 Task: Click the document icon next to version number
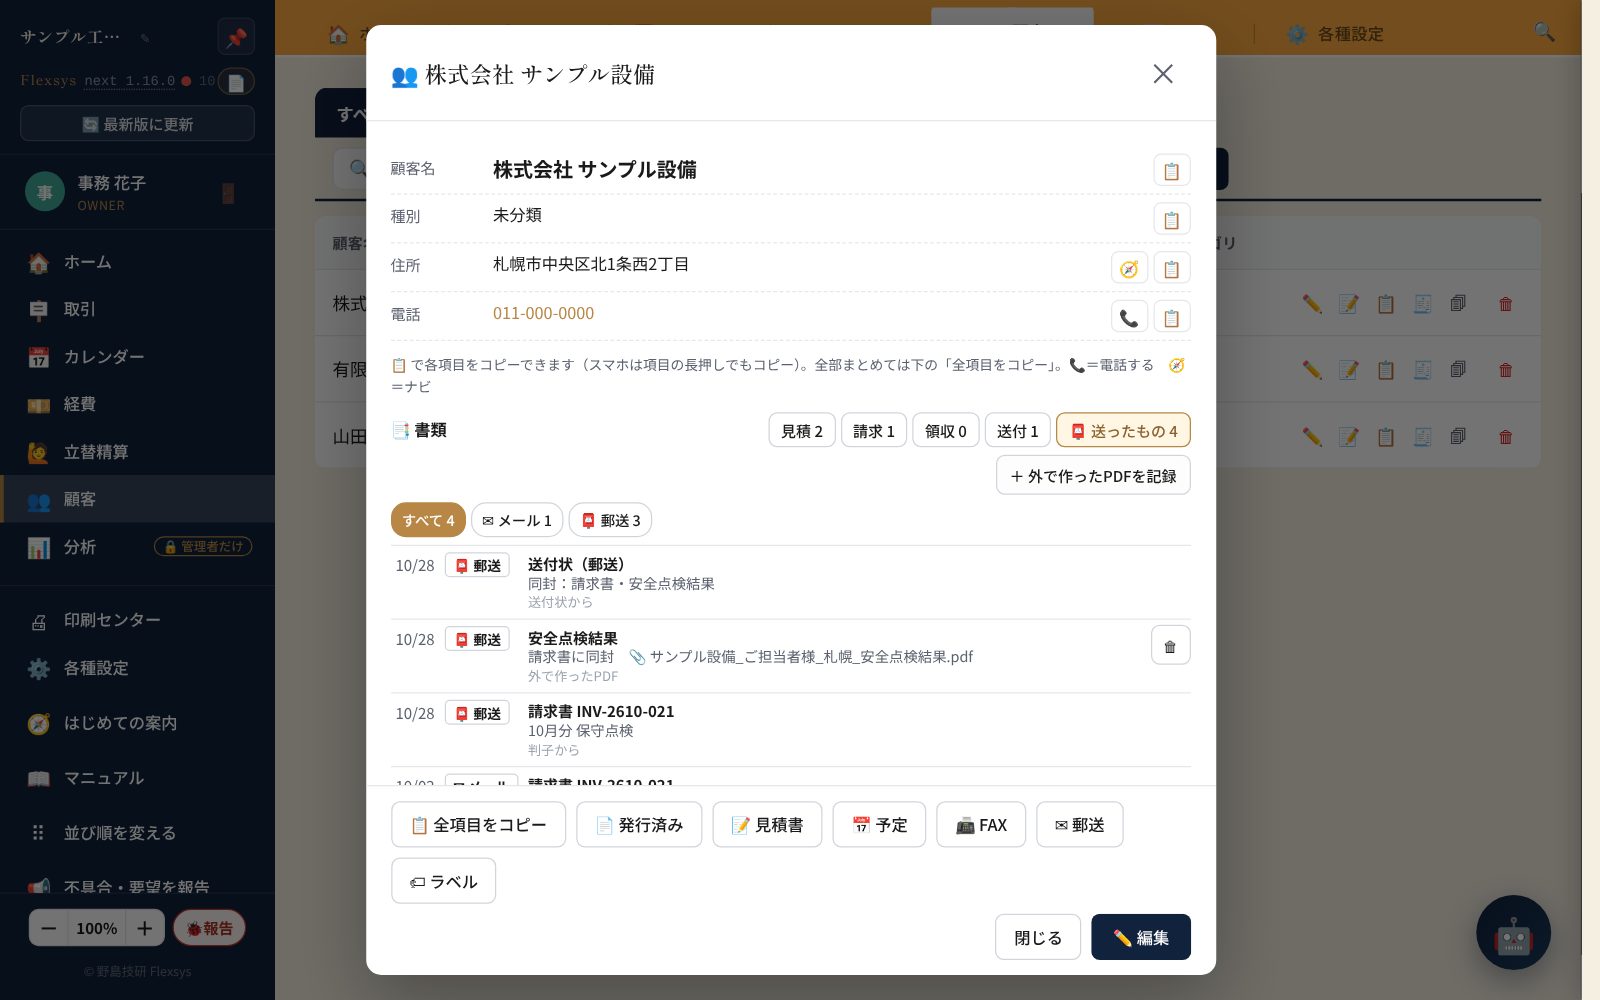236,82
